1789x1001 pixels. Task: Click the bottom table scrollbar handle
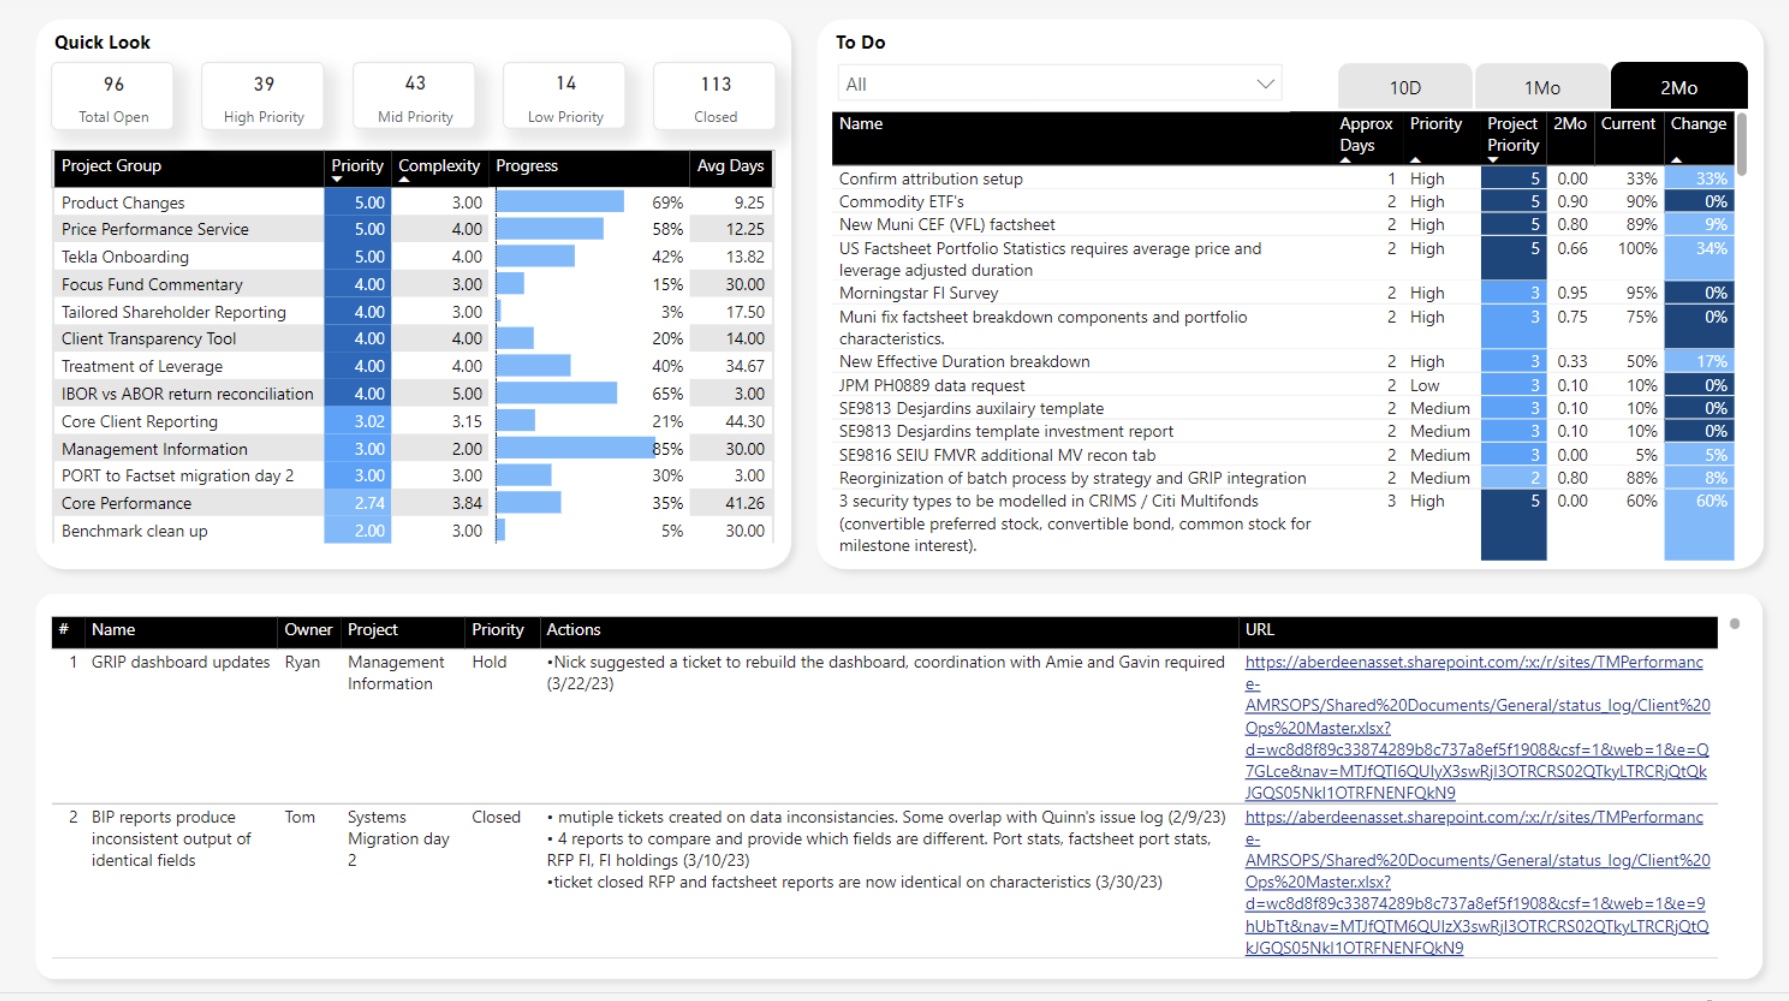1734,624
